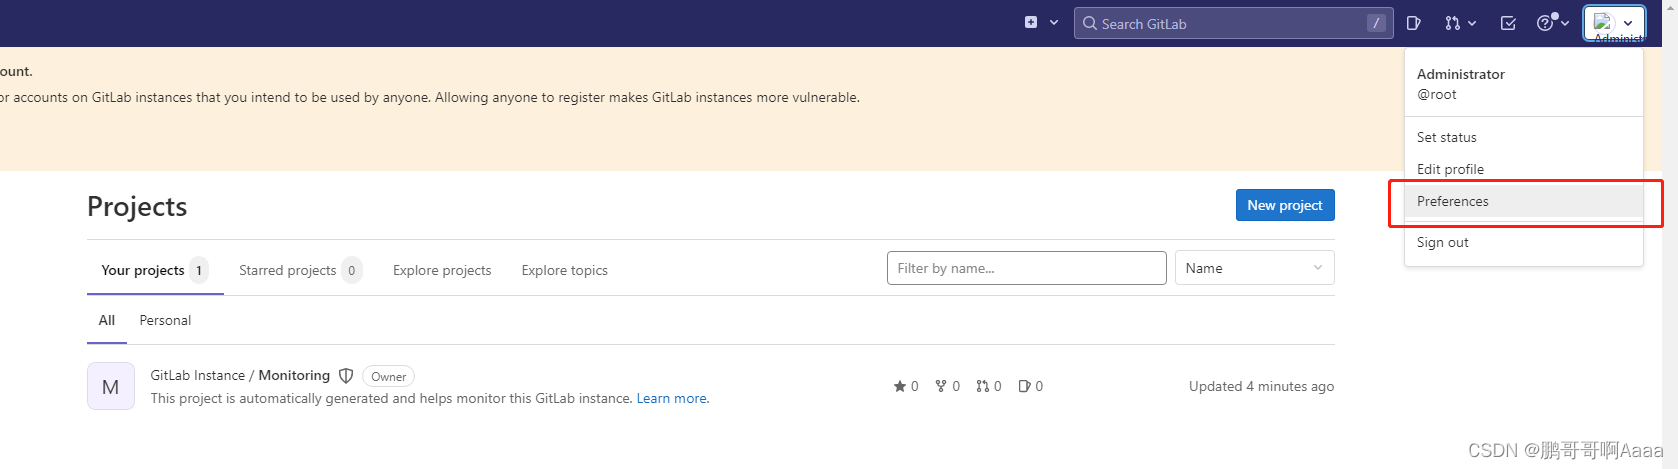Open the Help question mark icon
The image size is (1678, 469).
pyautogui.click(x=1546, y=23)
